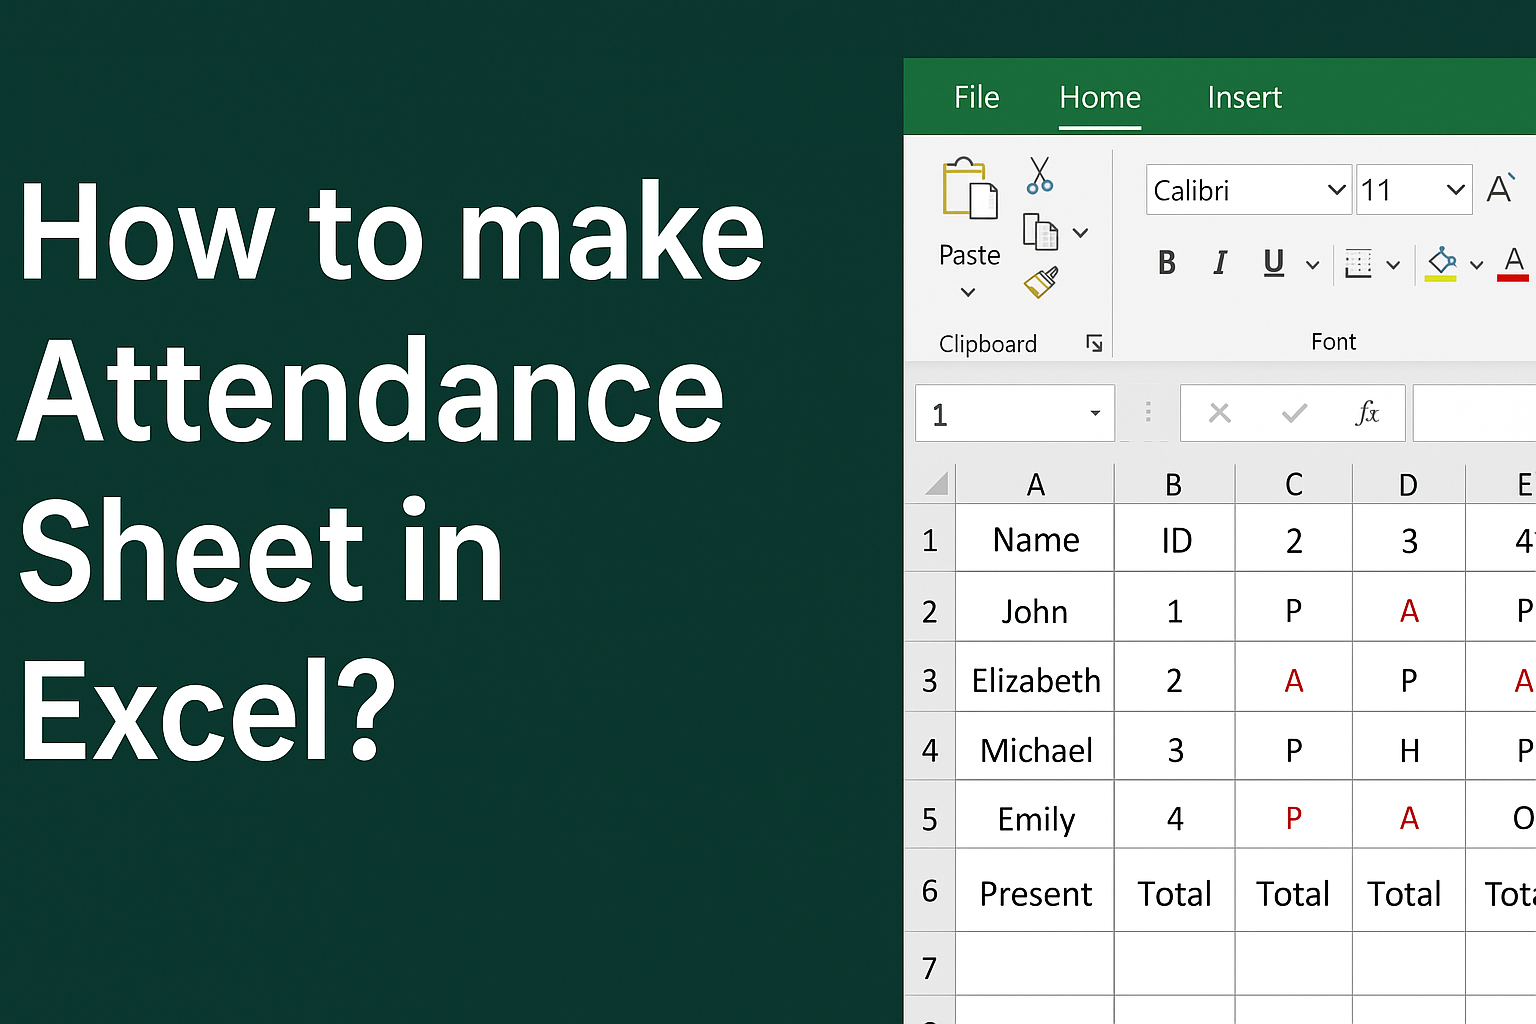The height and width of the screenshot is (1024, 1536).
Task: Open the Calibri font dropdown
Action: tap(1337, 190)
